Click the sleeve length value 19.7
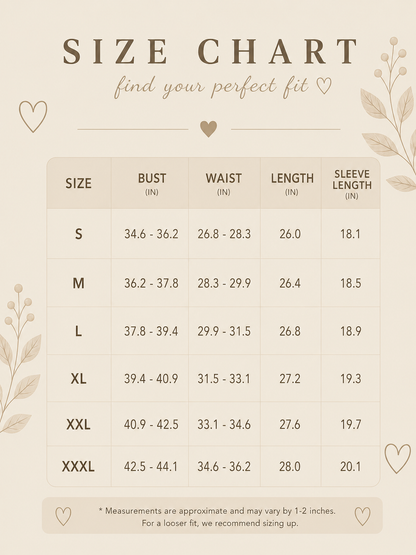The height and width of the screenshot is (555, 416). coord(351,424)
